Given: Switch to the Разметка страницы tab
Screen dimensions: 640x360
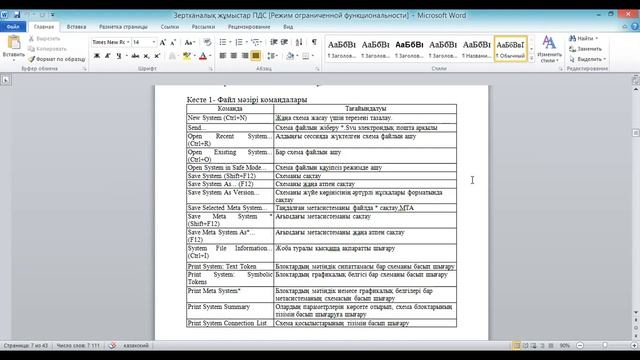Looking at the screenshot, I should [123, 27].
